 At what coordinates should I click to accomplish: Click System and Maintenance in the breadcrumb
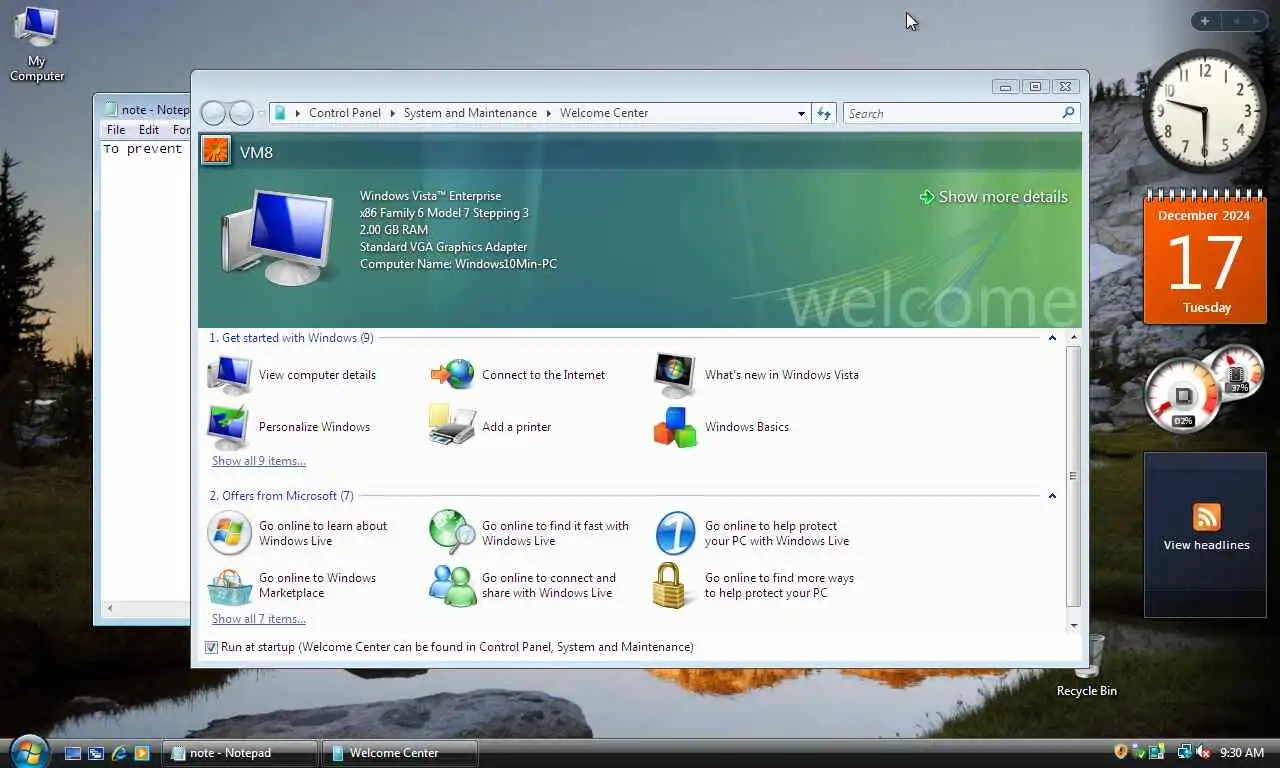470,113
